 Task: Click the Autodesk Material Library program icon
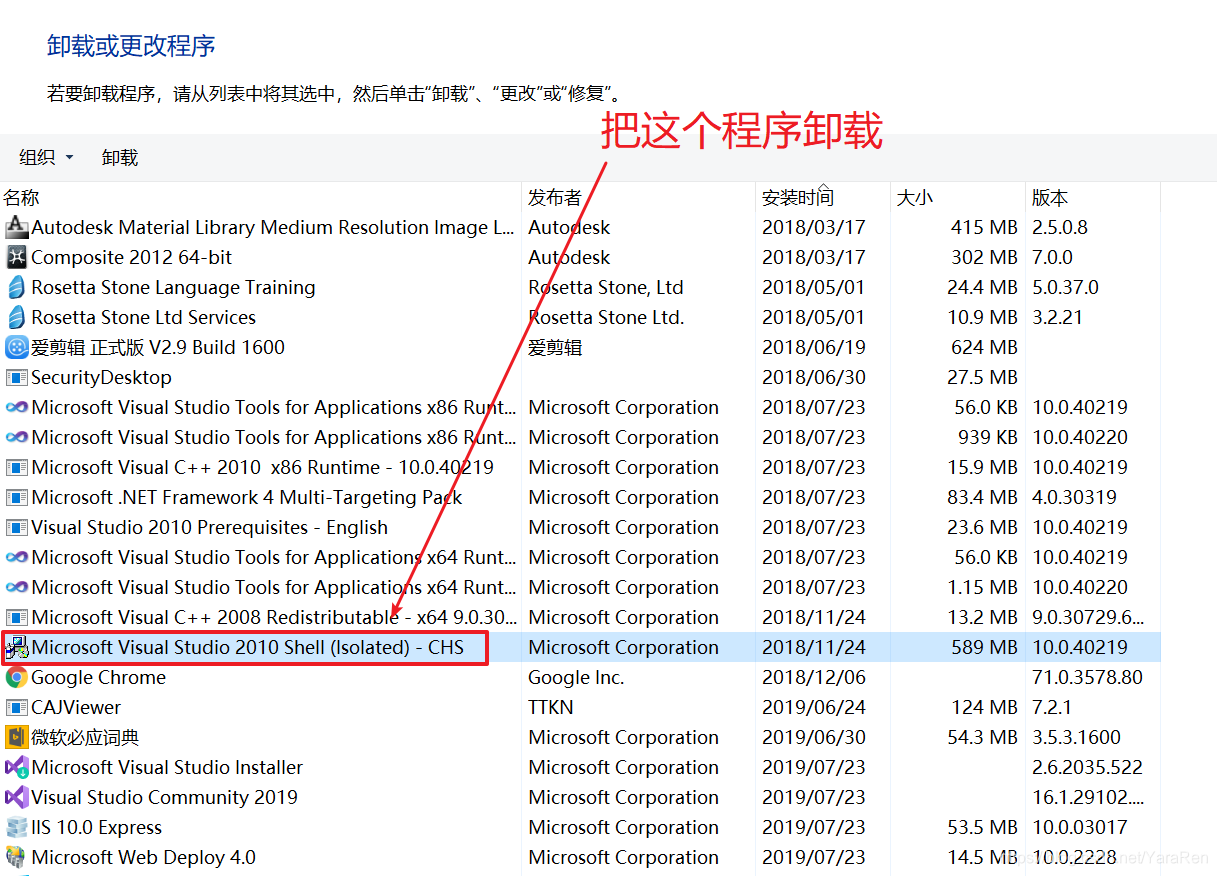pos(16,227)
